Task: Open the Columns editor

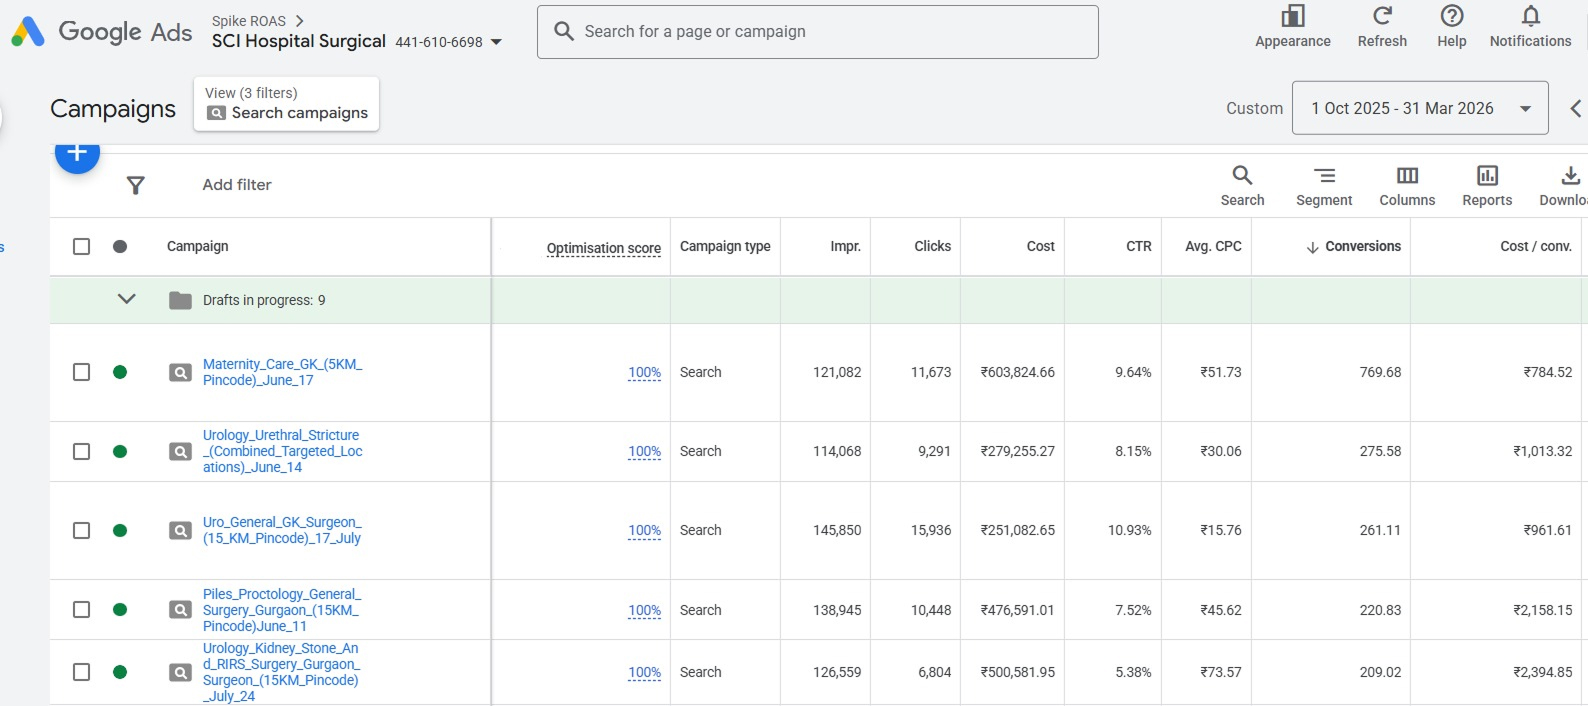Action: (1406, 176)
